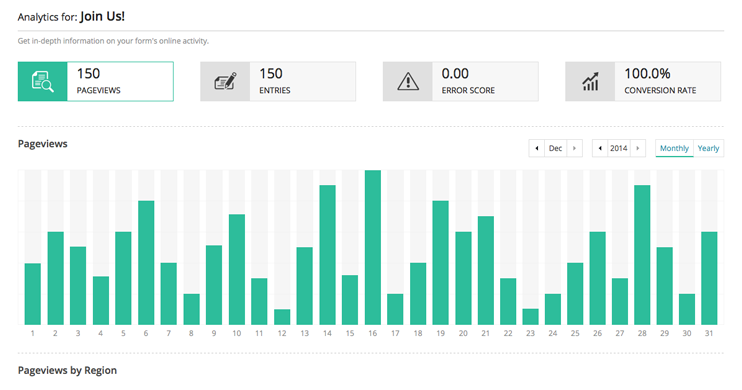Click the pageviews bar for day 13

pos(305,286)
